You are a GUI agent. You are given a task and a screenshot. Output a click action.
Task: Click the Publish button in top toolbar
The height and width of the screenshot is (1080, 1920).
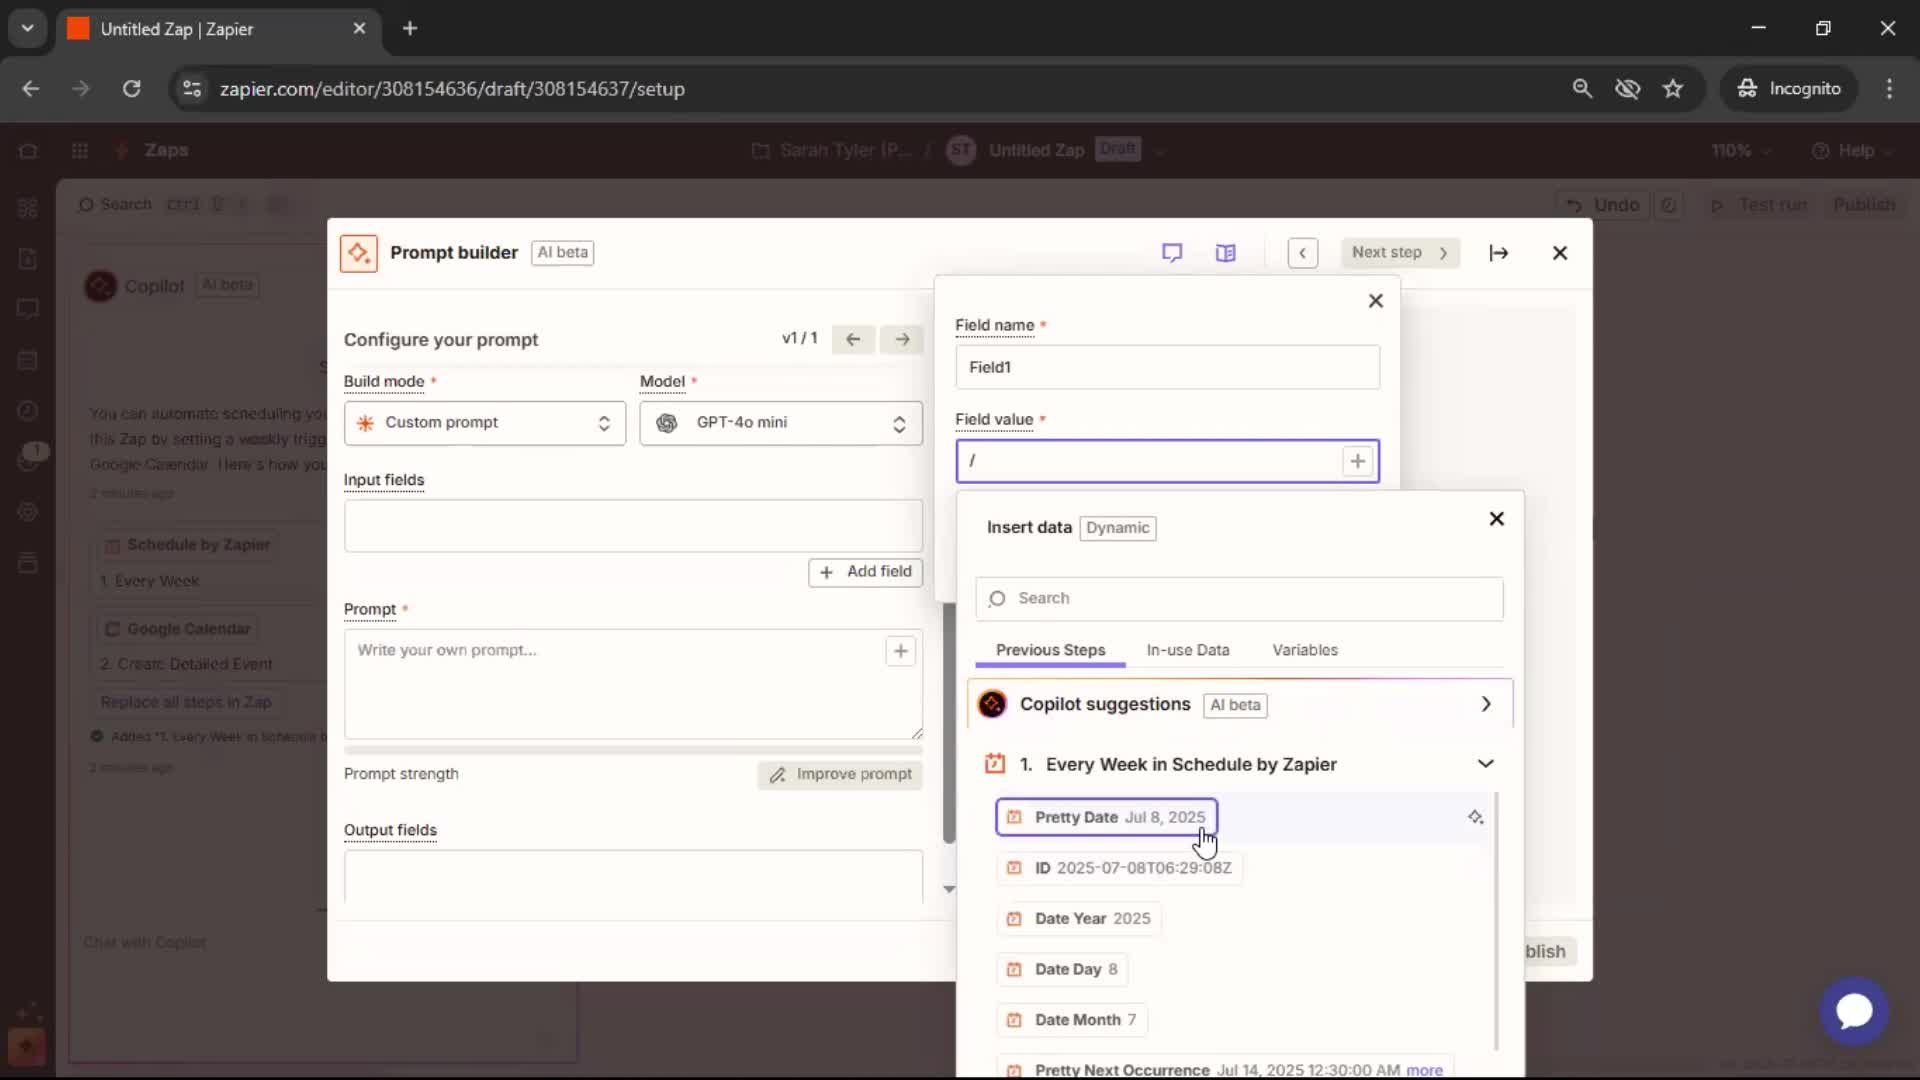coord(1864,205)
